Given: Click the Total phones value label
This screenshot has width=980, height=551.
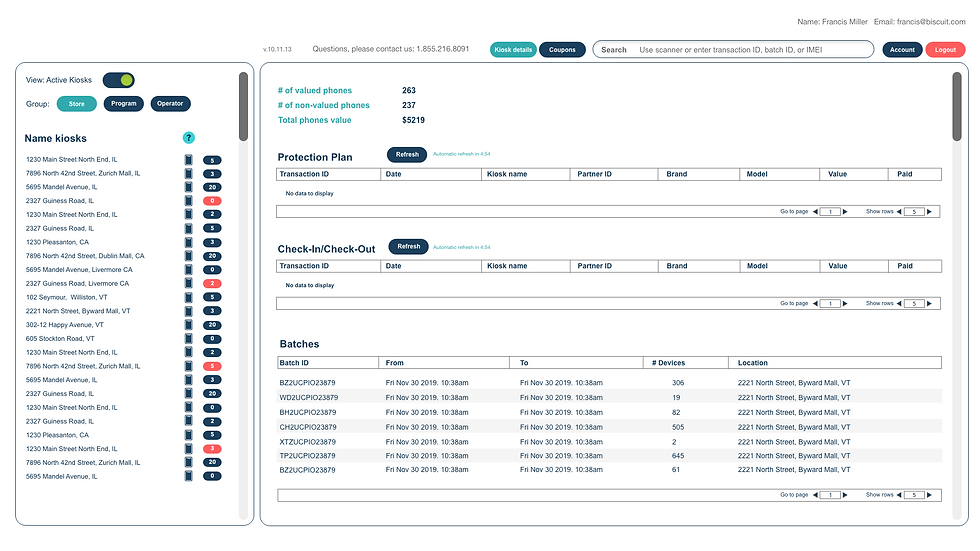Looking at the screenshot, I should pos(315,120).
